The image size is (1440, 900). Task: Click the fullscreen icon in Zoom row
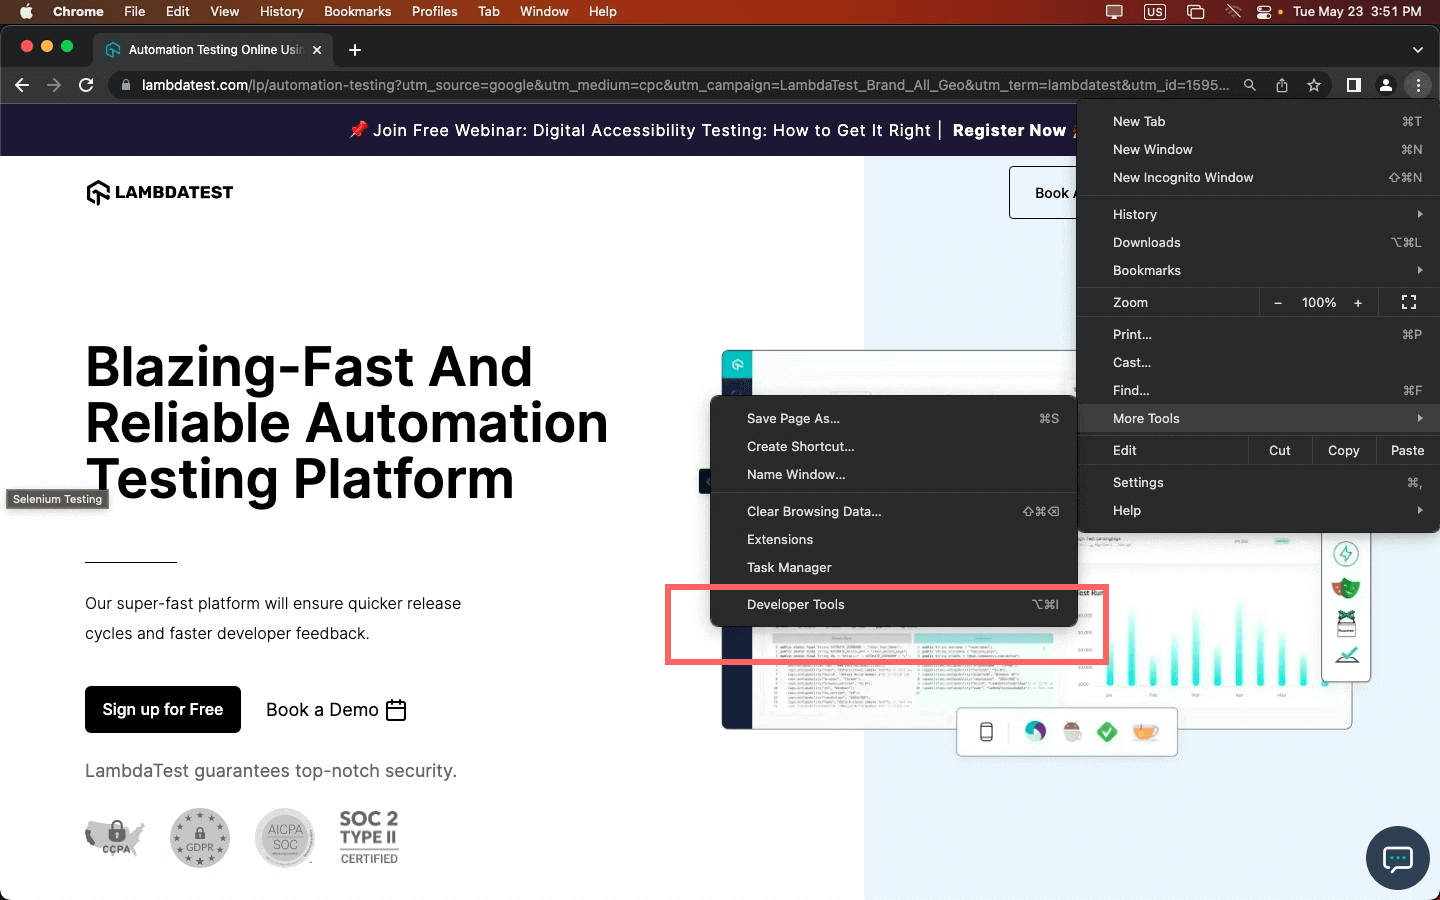[x=1409, y=302]
